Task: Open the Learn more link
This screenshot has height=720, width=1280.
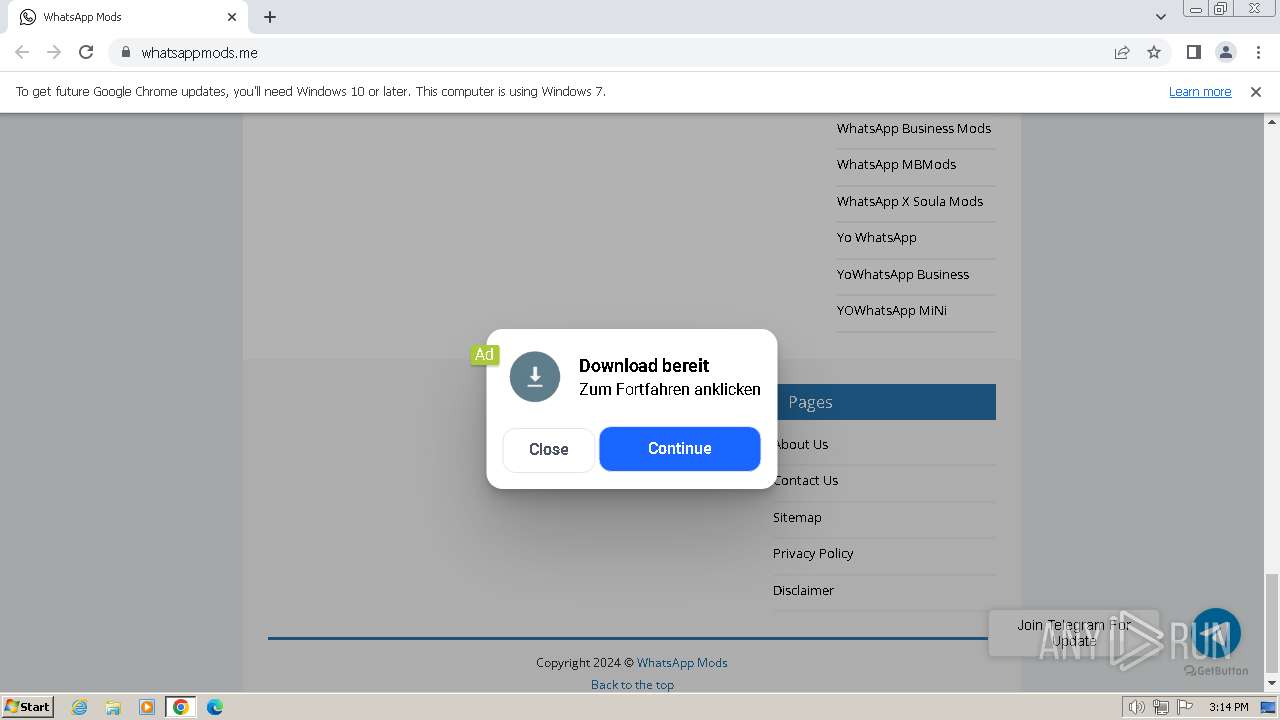Action: tap(1200, 91)
